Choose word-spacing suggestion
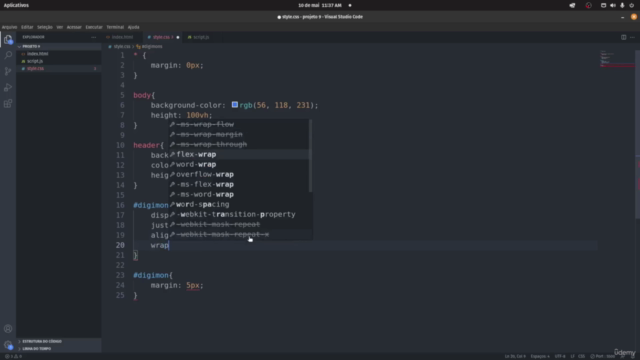Viewport: 640px width, 360px height. click(239, 204)
